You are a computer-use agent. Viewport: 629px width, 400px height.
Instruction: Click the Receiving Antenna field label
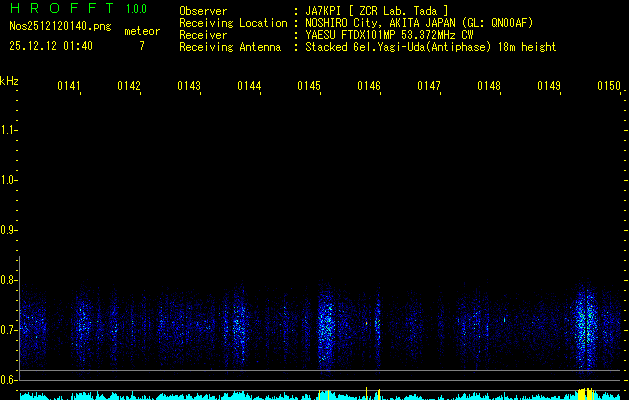point(234,47)
